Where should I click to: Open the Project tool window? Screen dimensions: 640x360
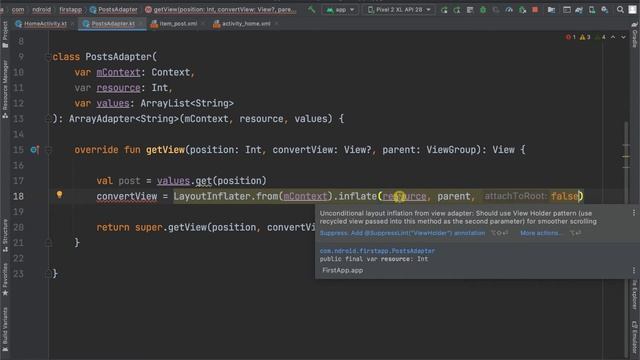pos(5,35)
